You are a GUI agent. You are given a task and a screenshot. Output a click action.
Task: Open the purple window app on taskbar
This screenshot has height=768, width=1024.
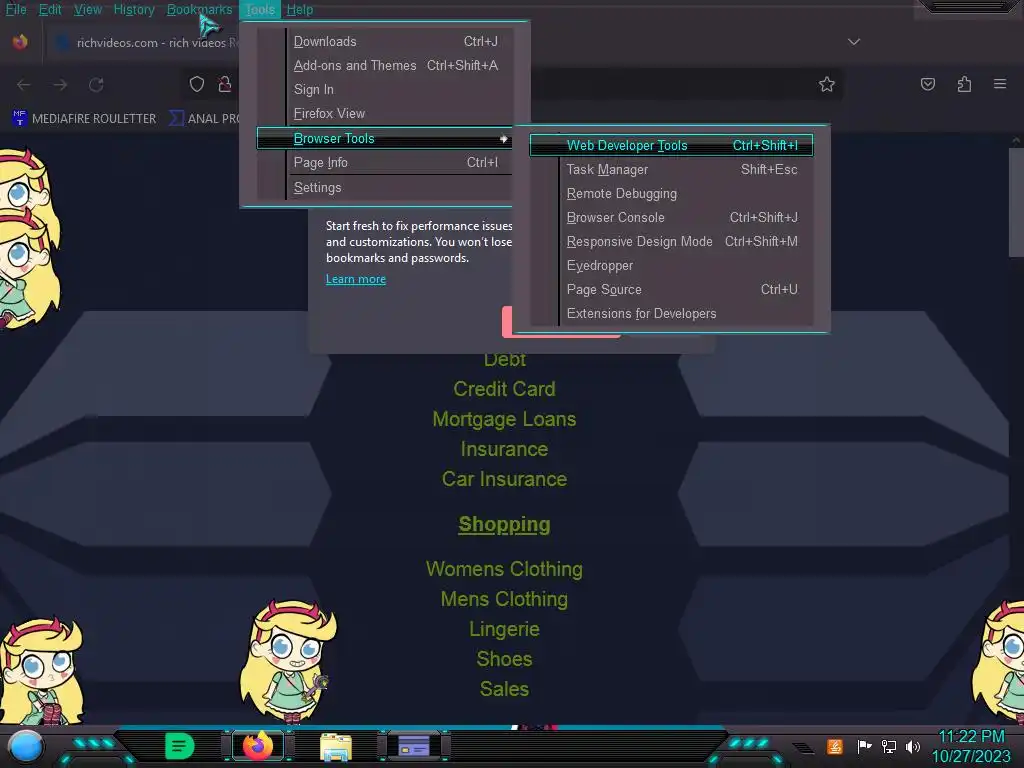point(414,746)
